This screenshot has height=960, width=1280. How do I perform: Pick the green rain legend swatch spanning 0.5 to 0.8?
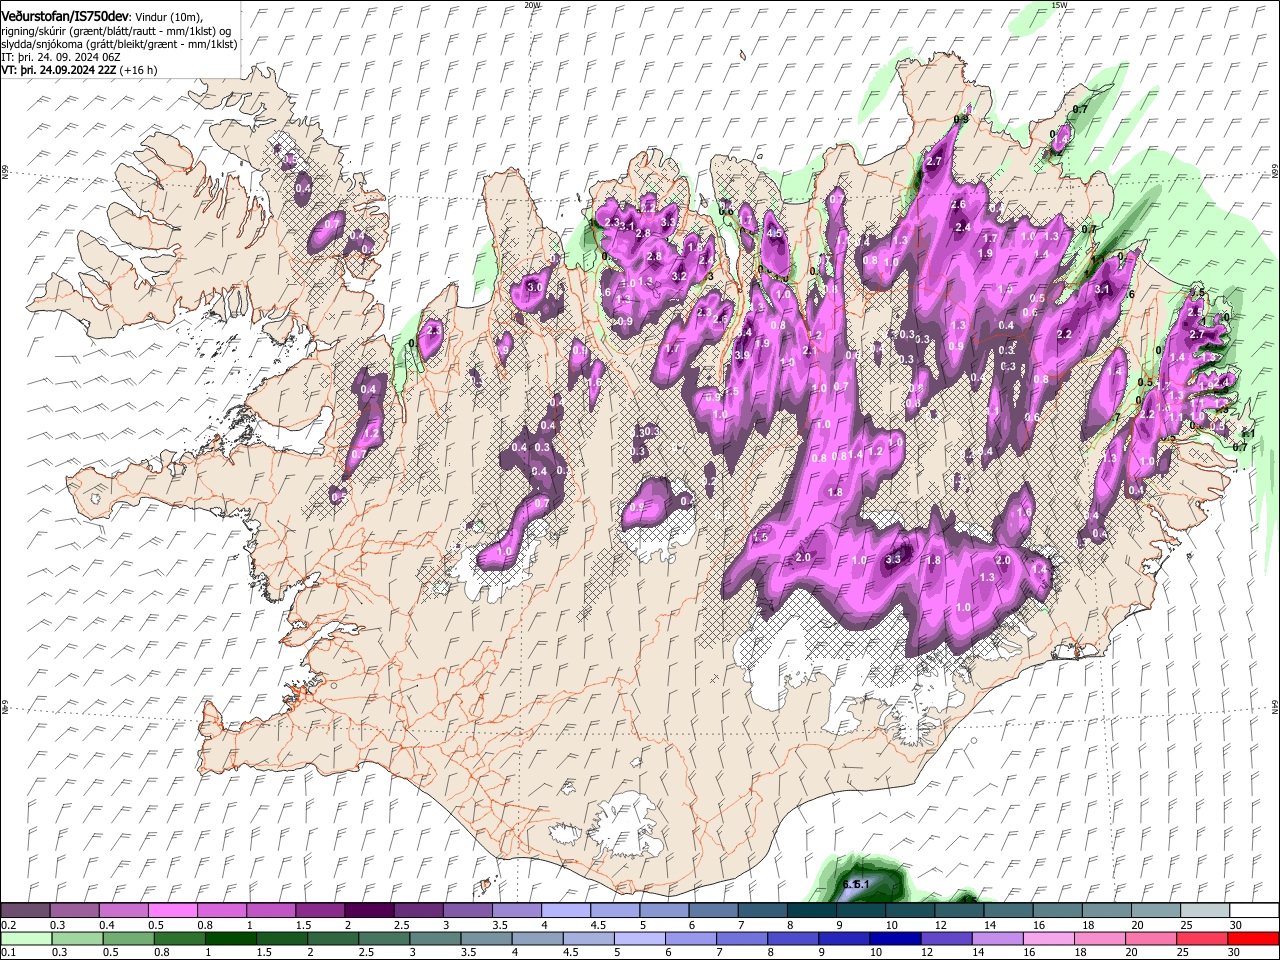(x=128, y=938)
